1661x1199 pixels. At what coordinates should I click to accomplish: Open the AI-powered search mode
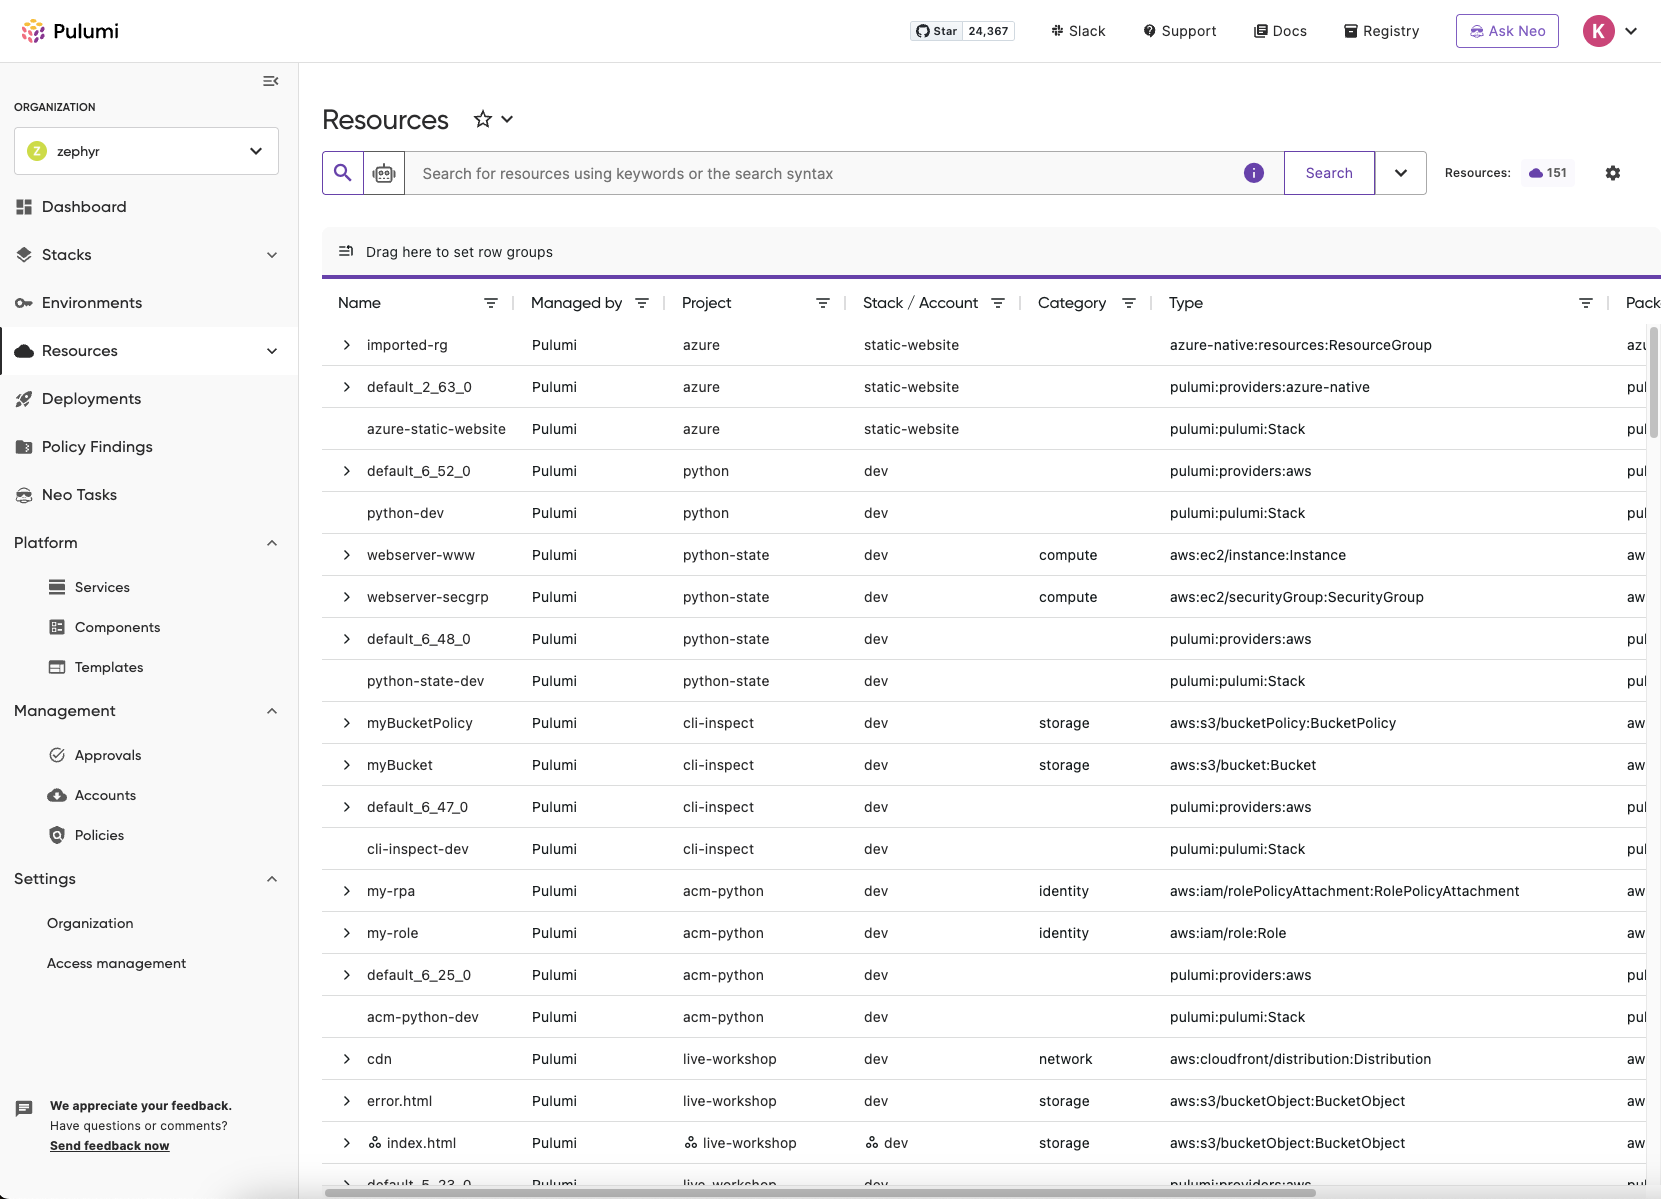[x=384, y=172]
